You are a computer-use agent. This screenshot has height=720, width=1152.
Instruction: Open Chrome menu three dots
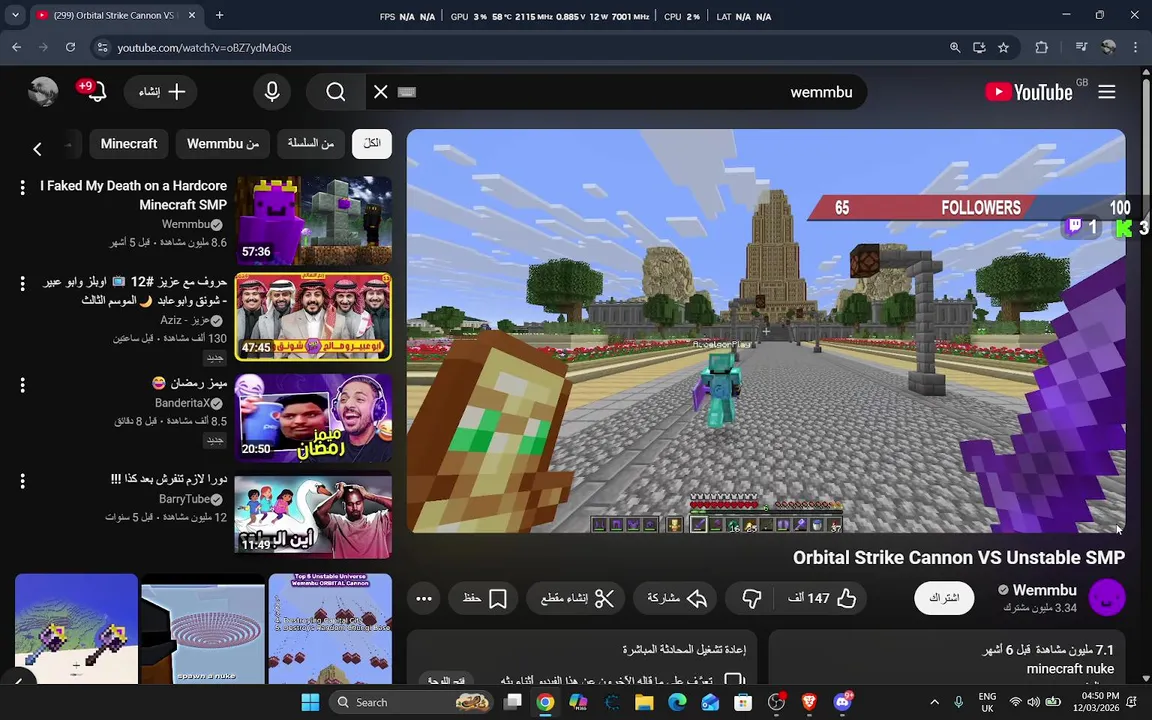pyautogui.click(x=1137, y=47)
